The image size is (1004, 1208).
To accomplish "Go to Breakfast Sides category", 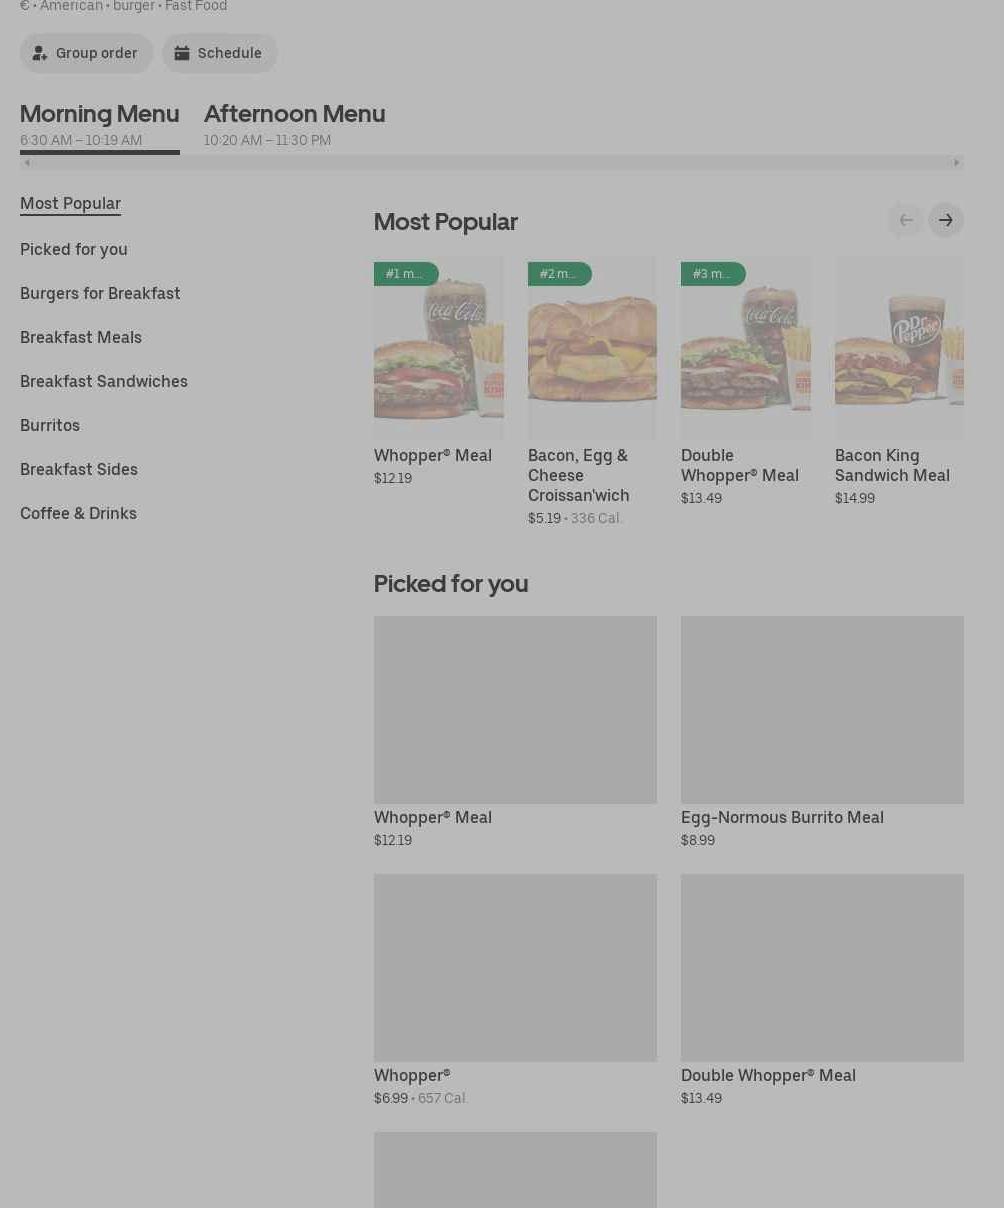I will [79, 469].
